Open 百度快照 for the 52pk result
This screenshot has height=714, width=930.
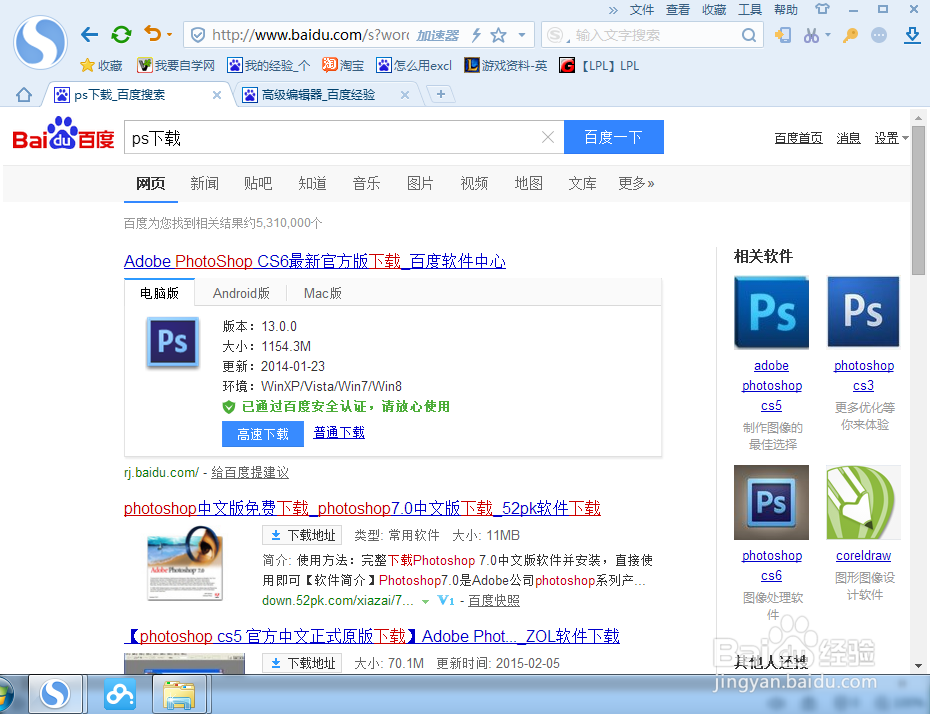494,601
